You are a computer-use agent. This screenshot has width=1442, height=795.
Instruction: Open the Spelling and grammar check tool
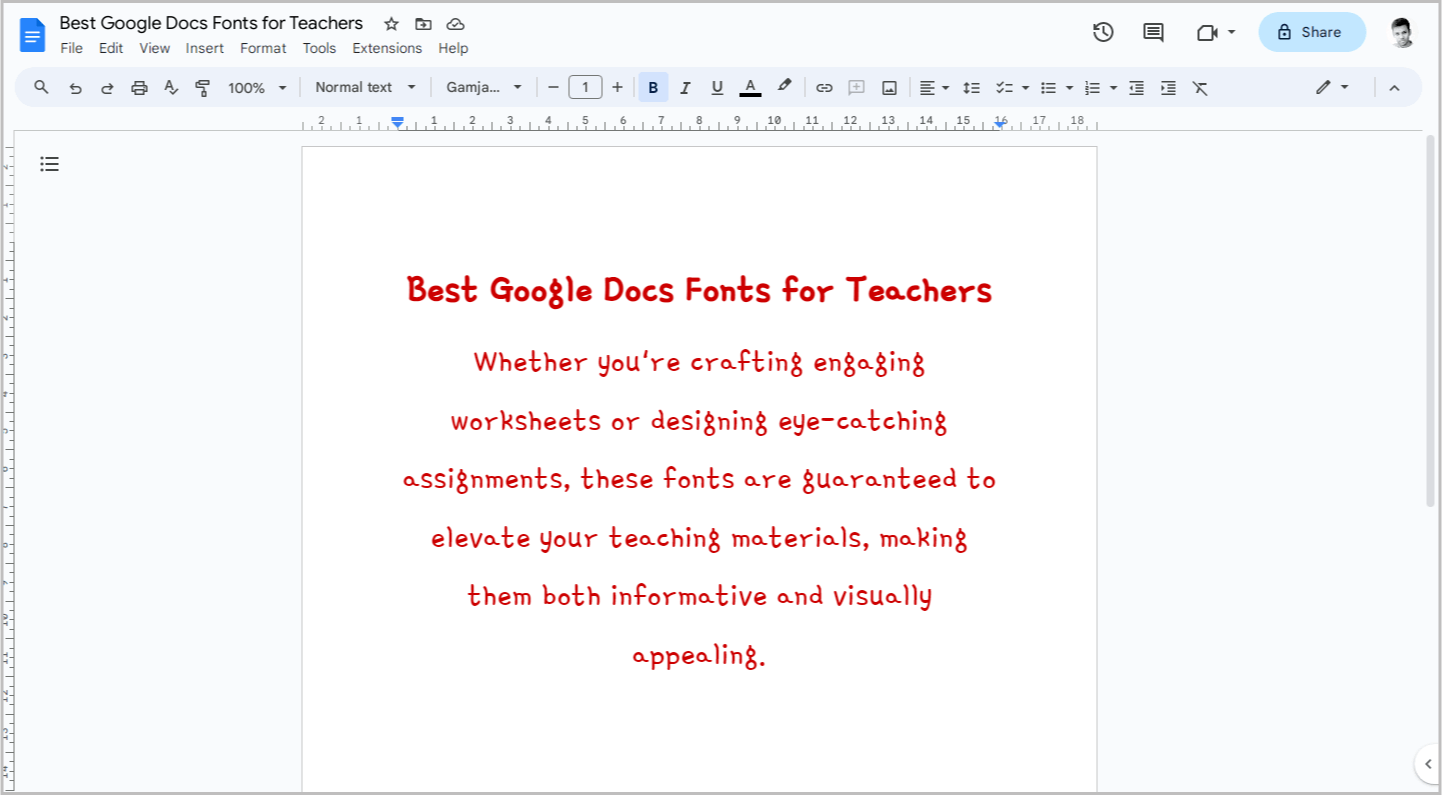tap(171, 87)
